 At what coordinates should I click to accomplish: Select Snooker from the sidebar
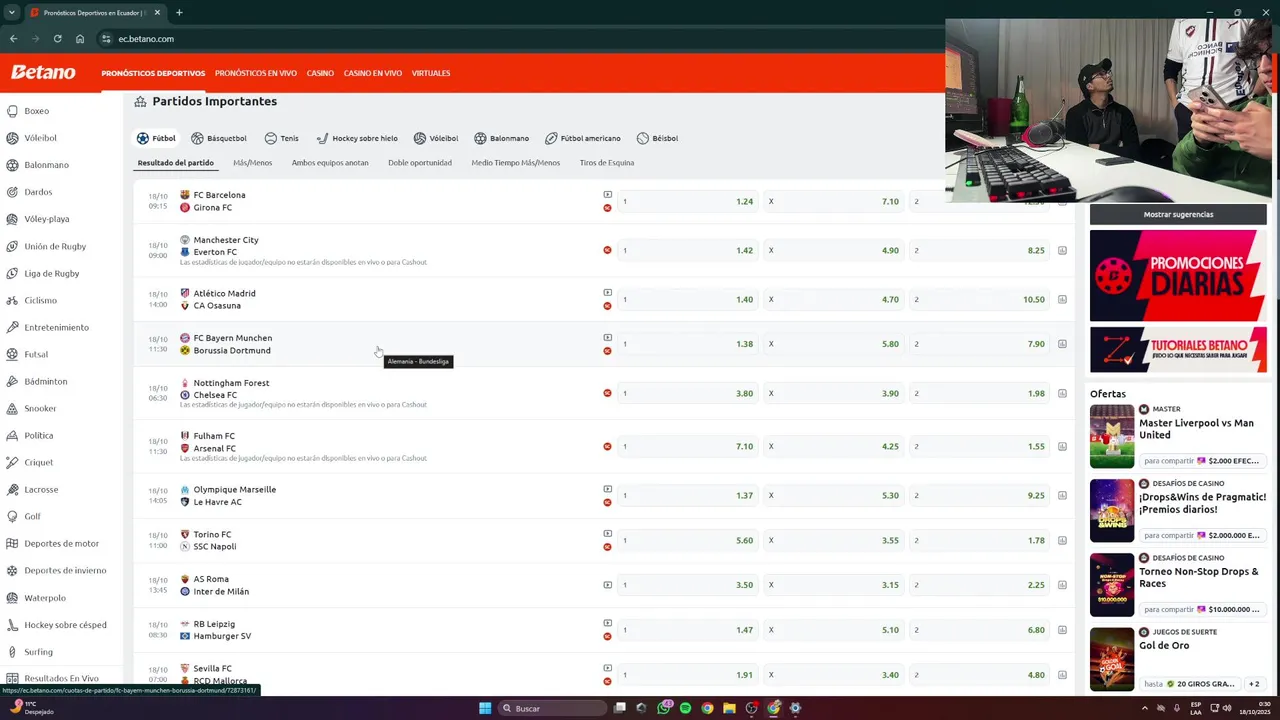tap(40, 408)
